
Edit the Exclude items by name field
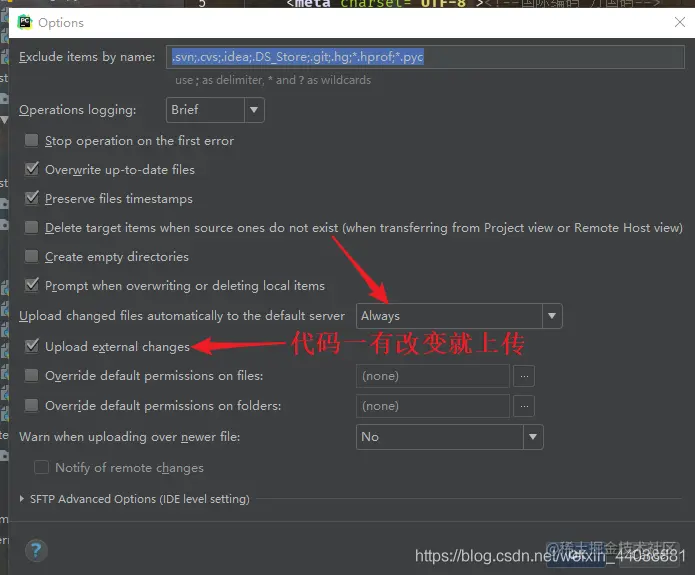coord(425,57)
